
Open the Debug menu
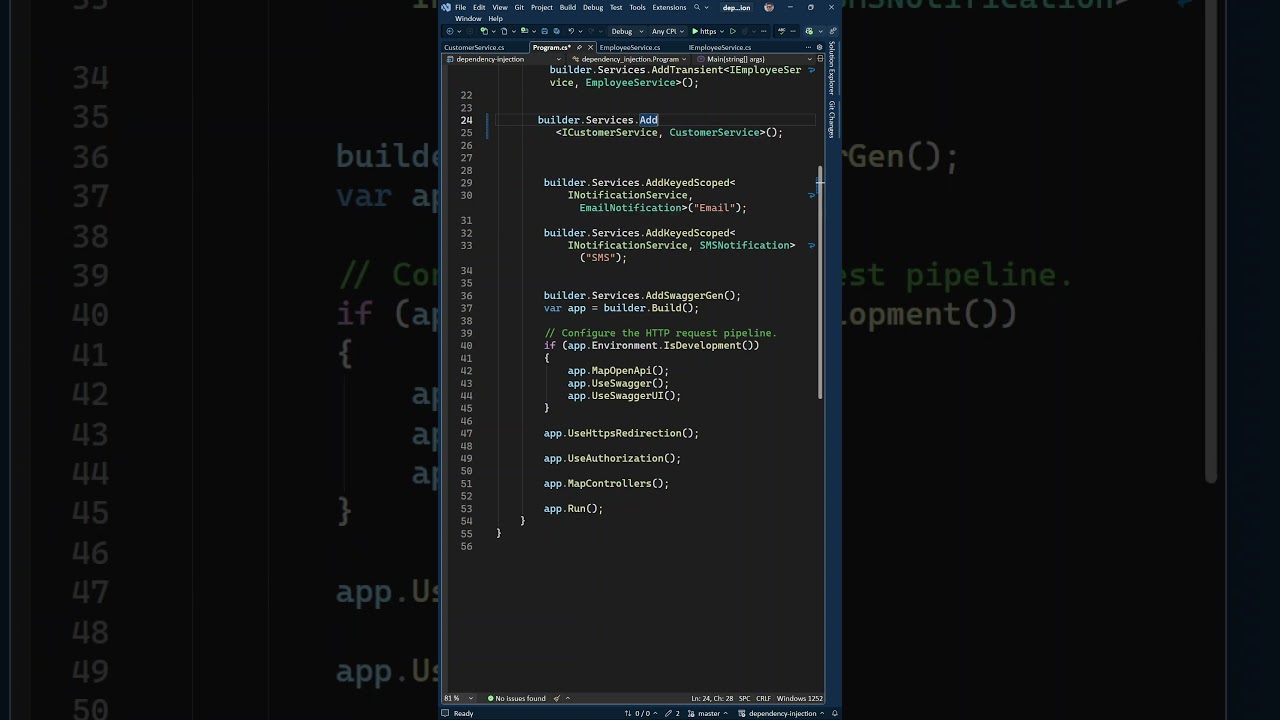[x=593, y=7]
